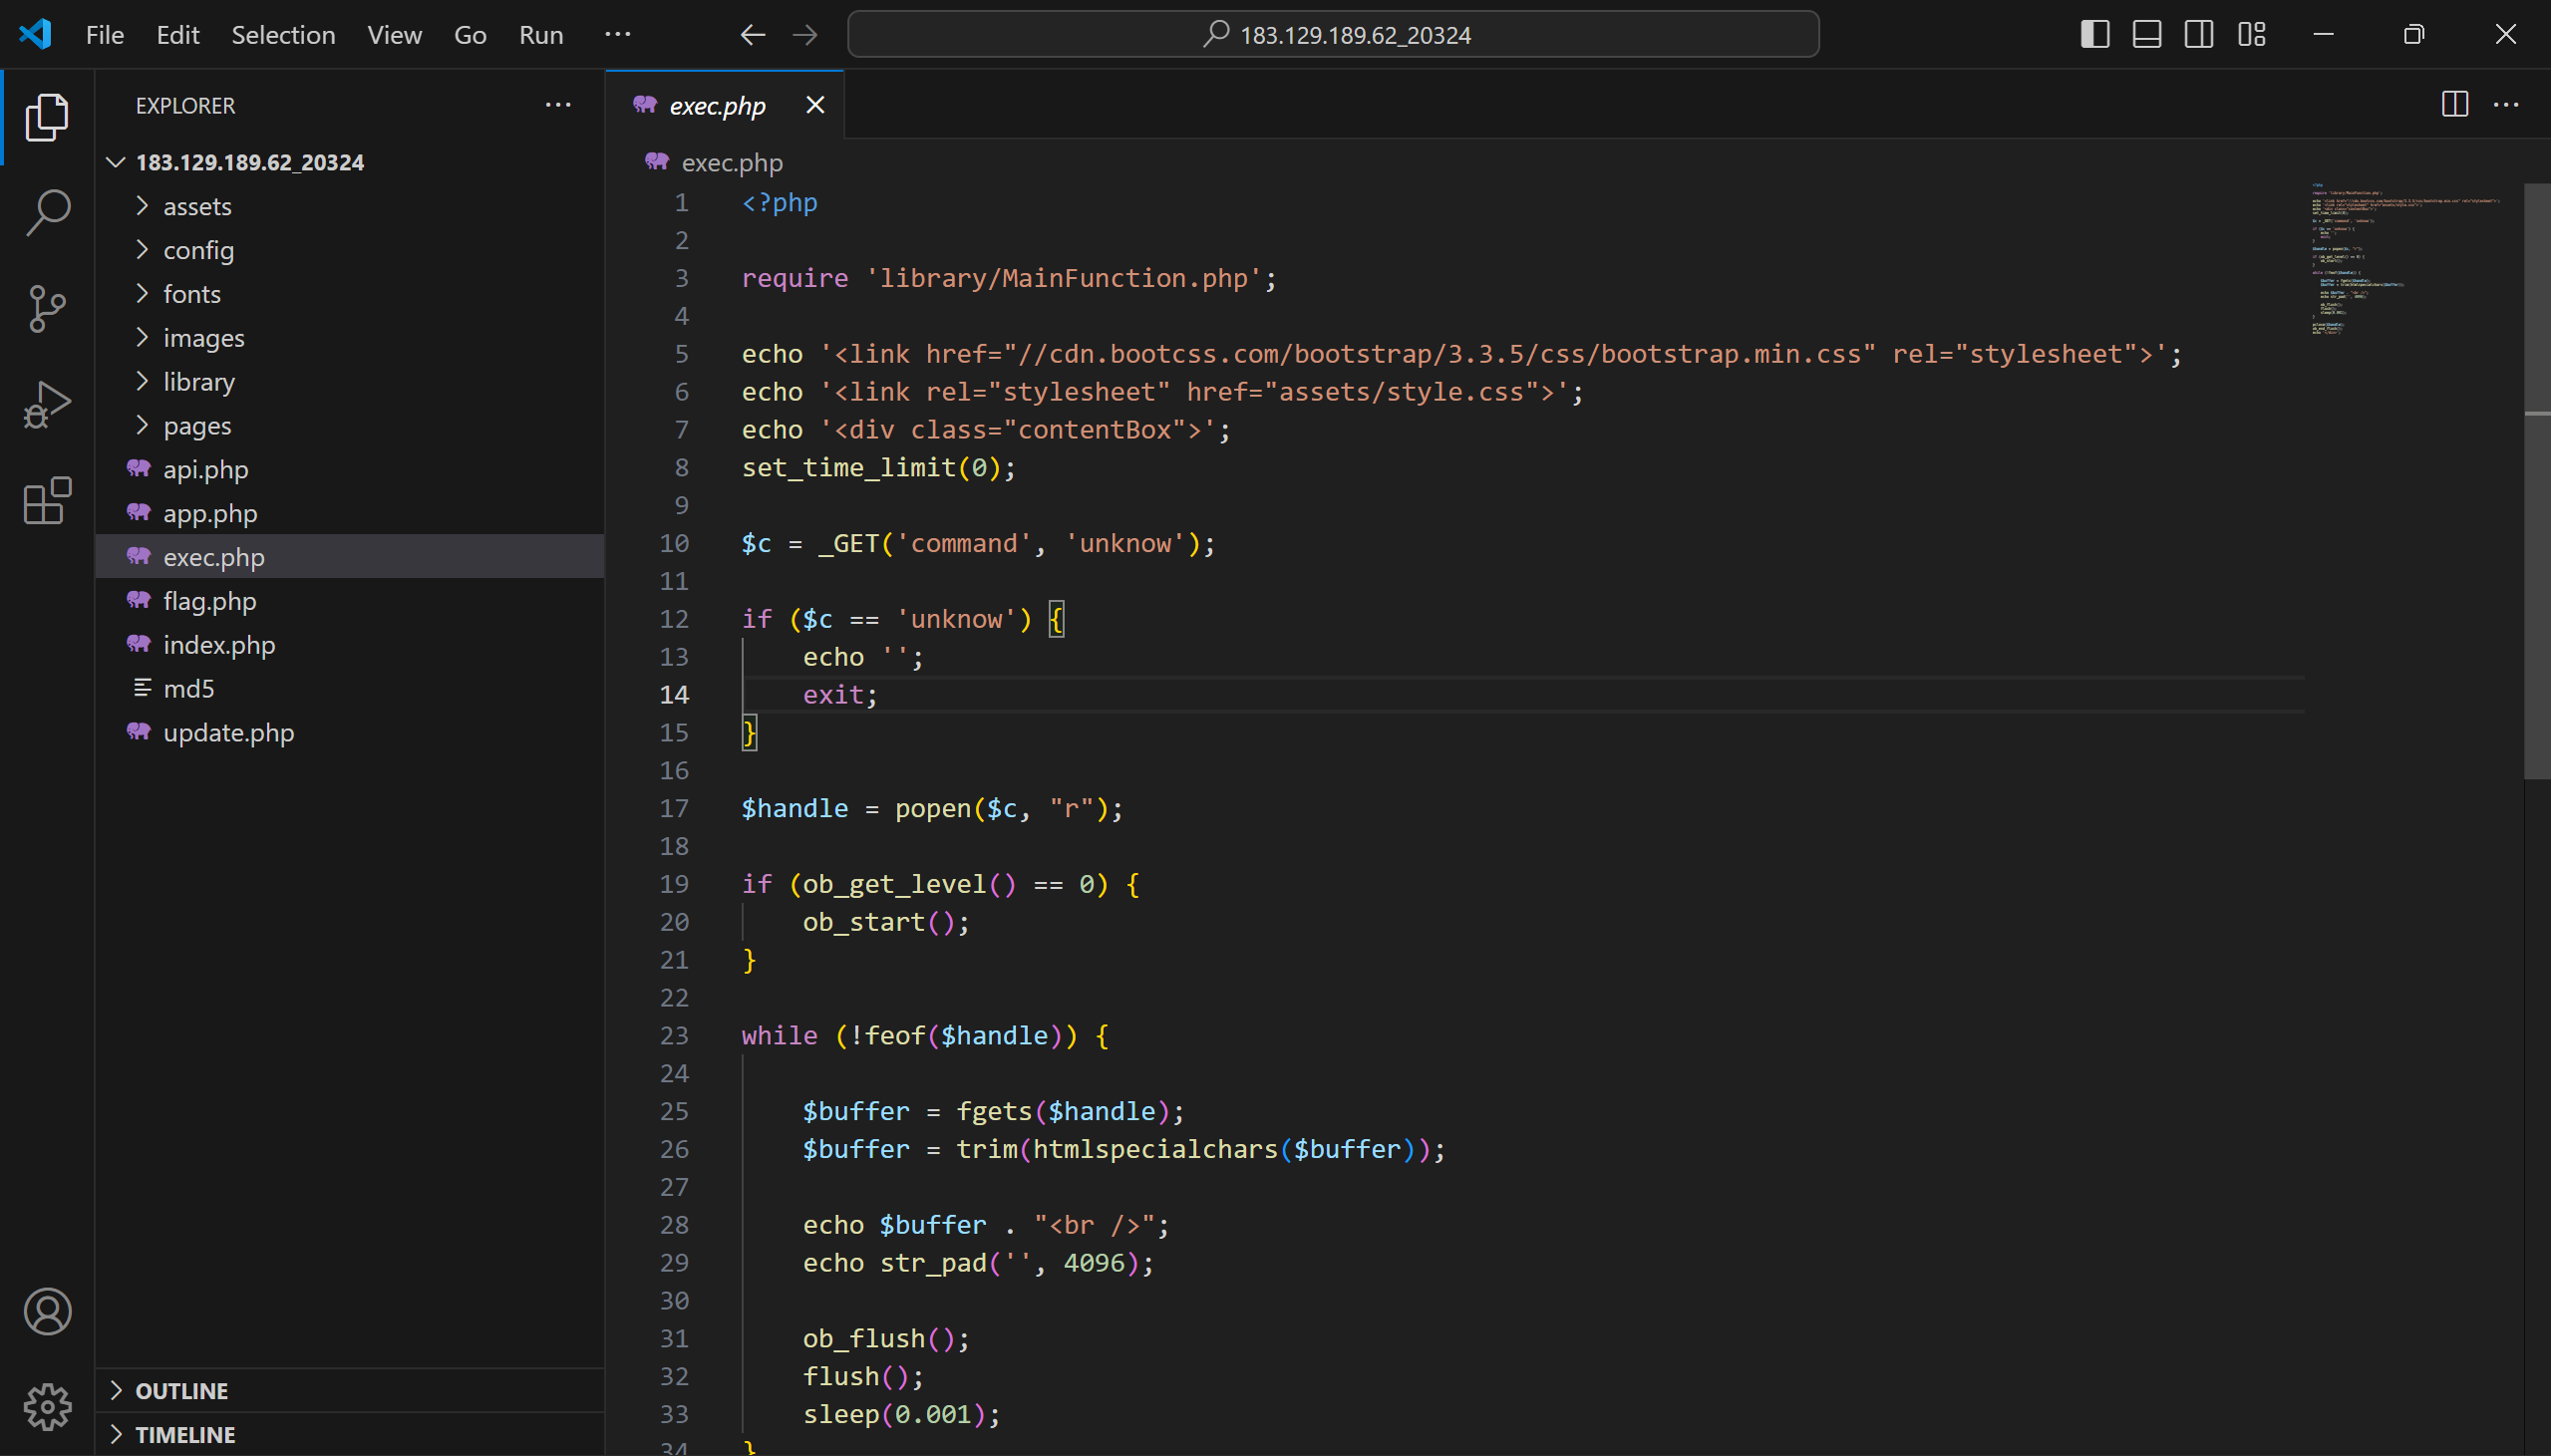Viewport: 2551px width, 1456px height.
Task: Place cursor on popen call line
Action: (932, 809)
